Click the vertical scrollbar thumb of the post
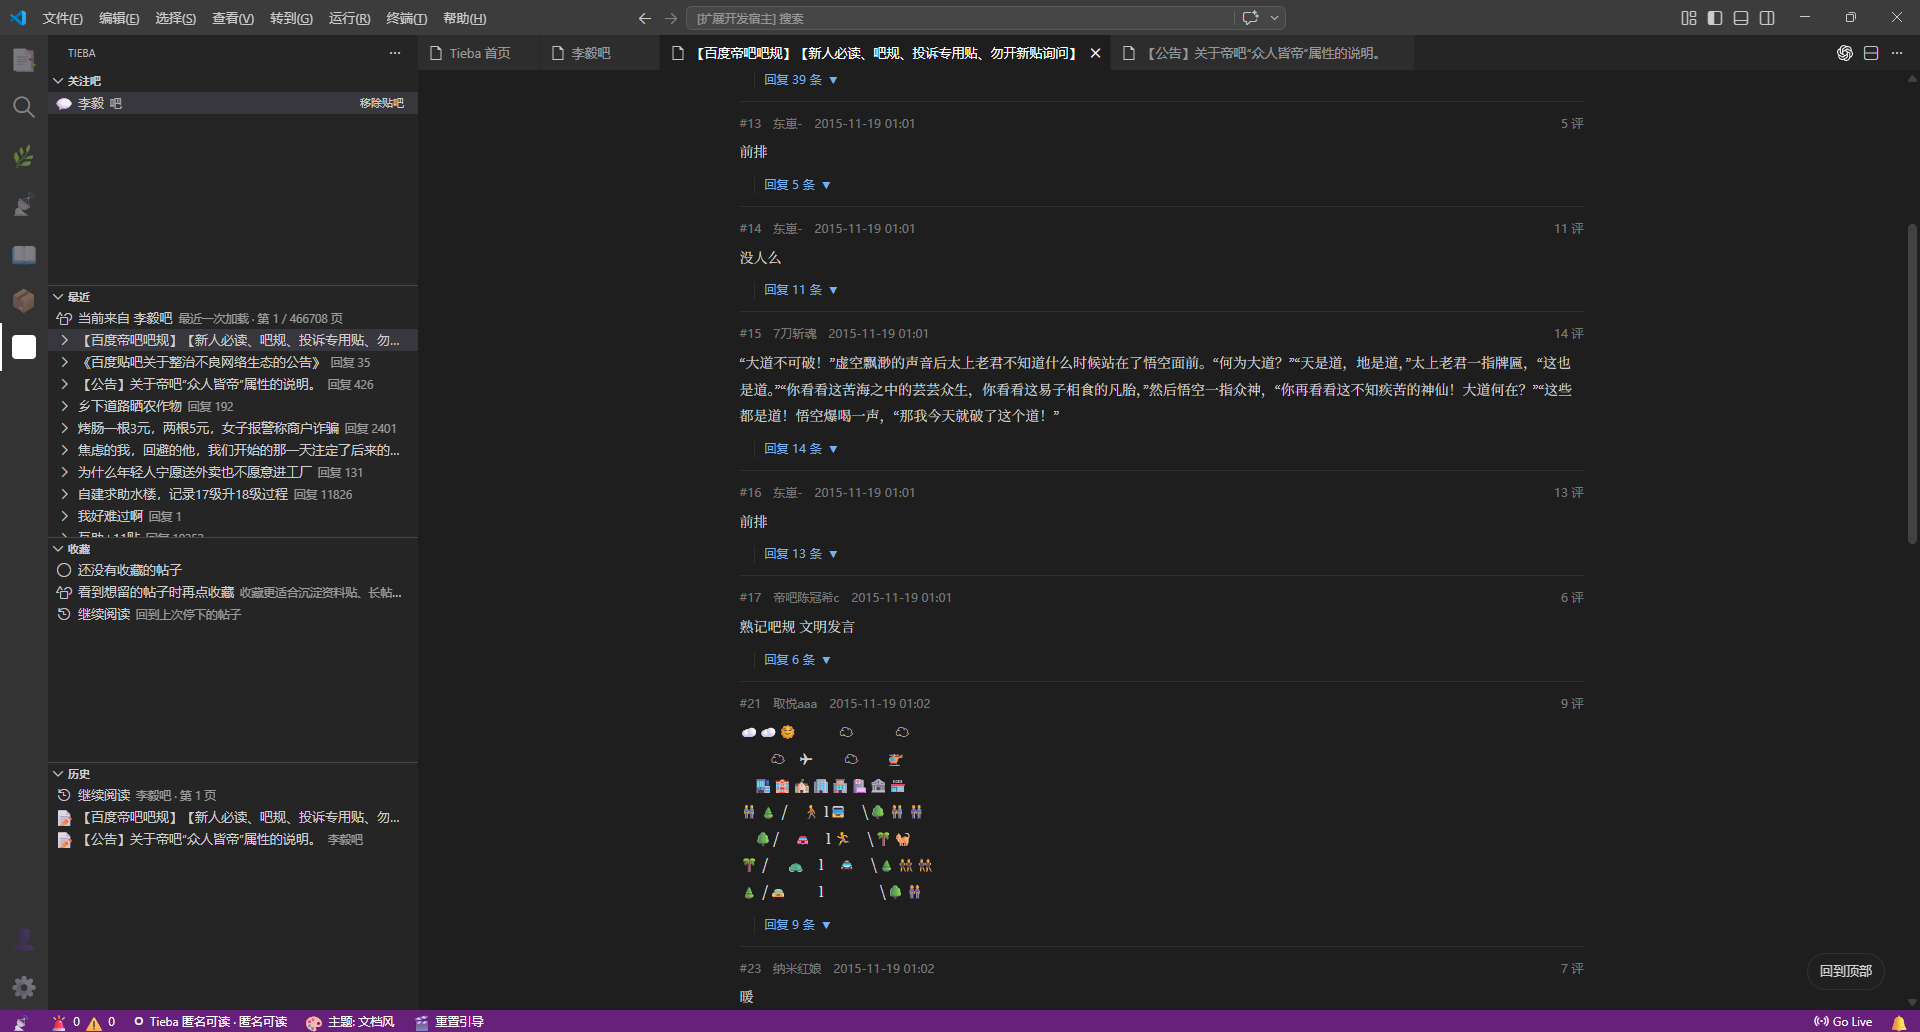 click(x=1912, y=385)
